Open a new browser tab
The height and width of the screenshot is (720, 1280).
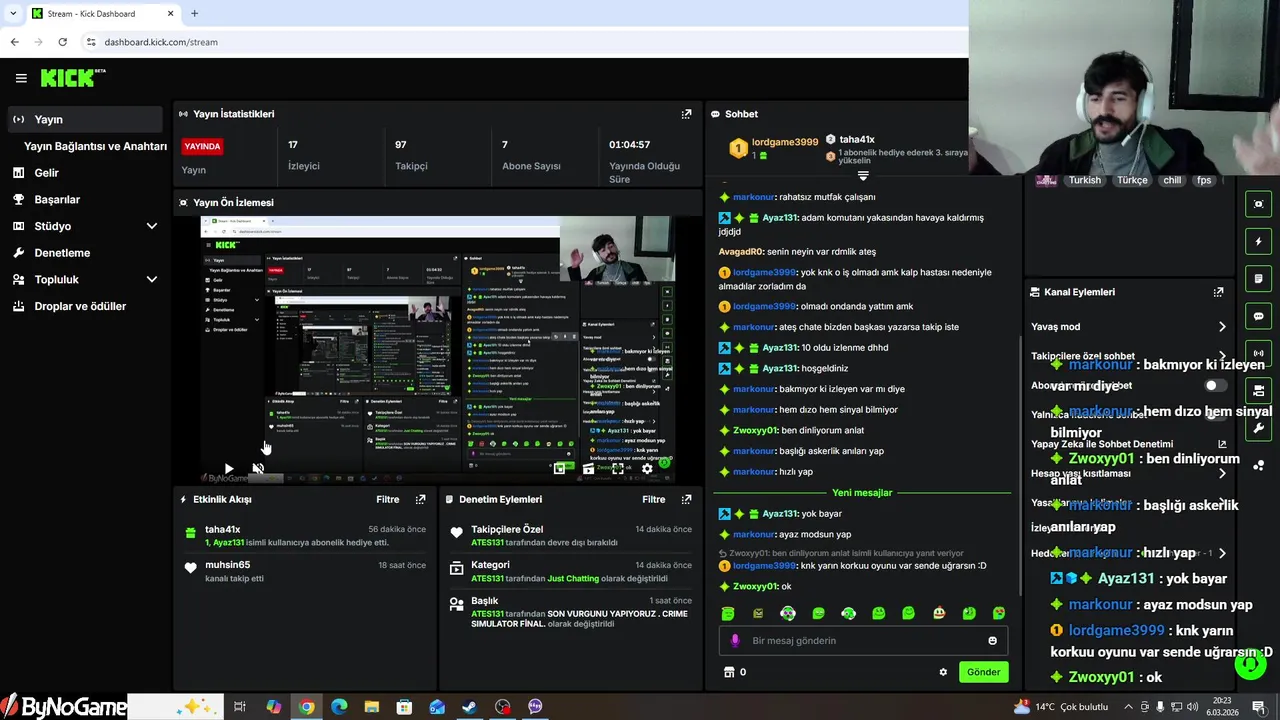coord(194,13)
